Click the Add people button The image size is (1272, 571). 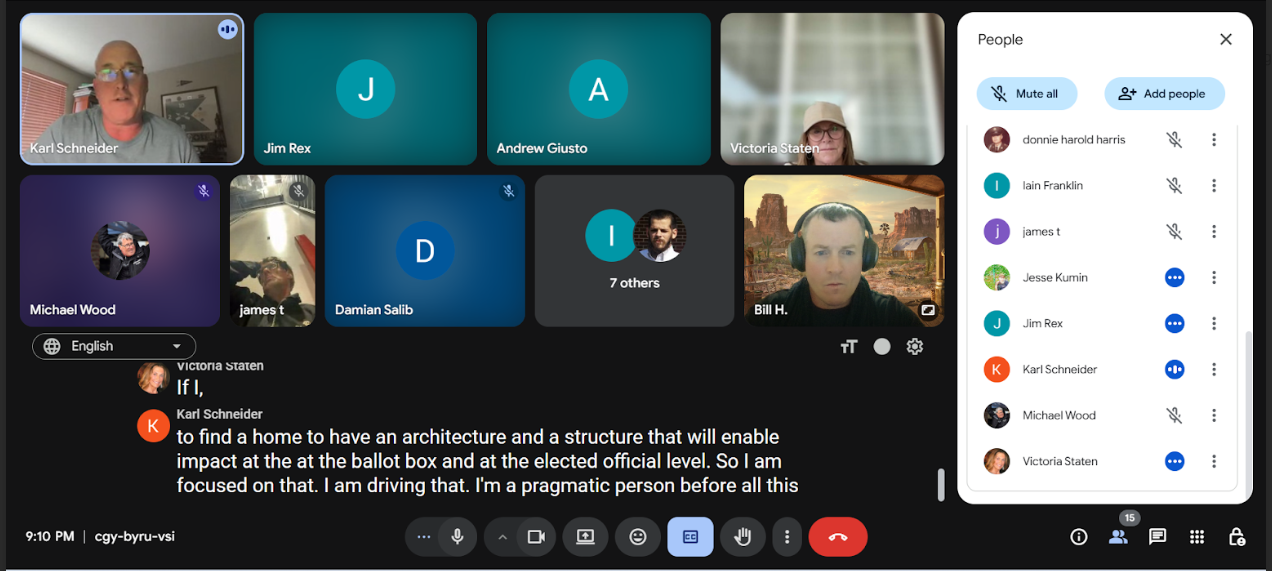[x=1164, y=94]
